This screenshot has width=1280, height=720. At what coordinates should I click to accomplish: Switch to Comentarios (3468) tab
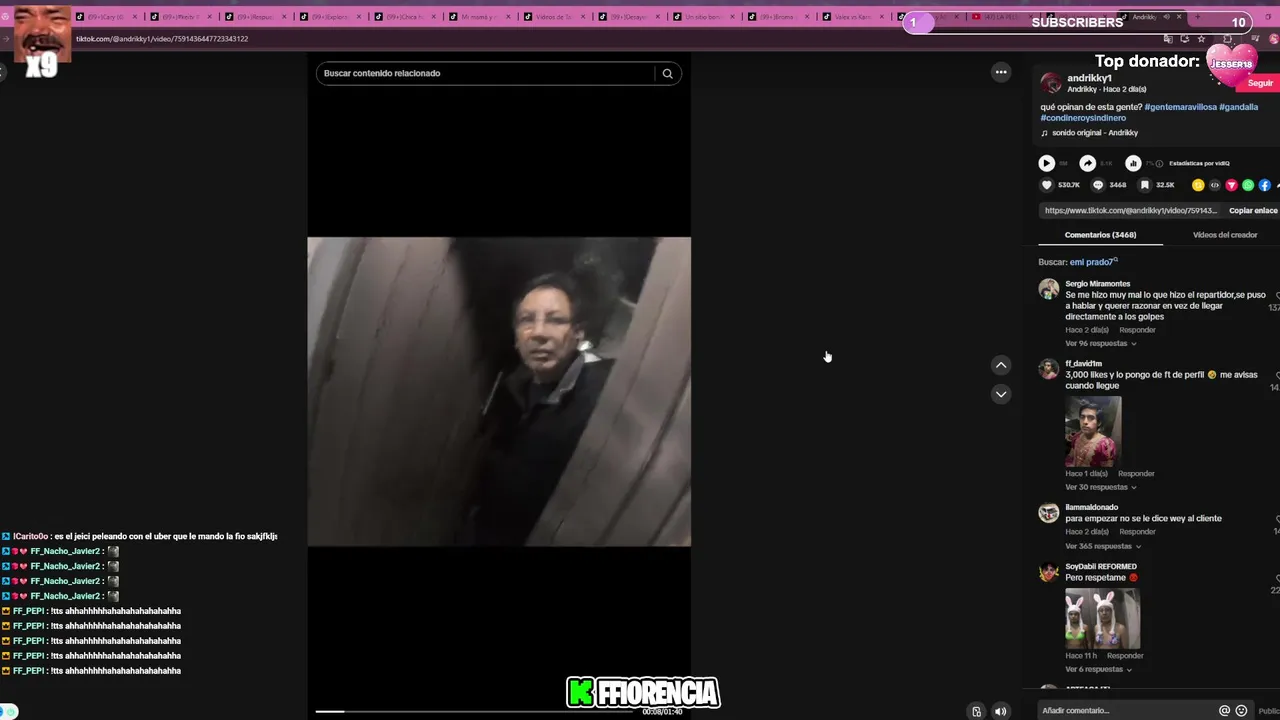click(1100, 235)
